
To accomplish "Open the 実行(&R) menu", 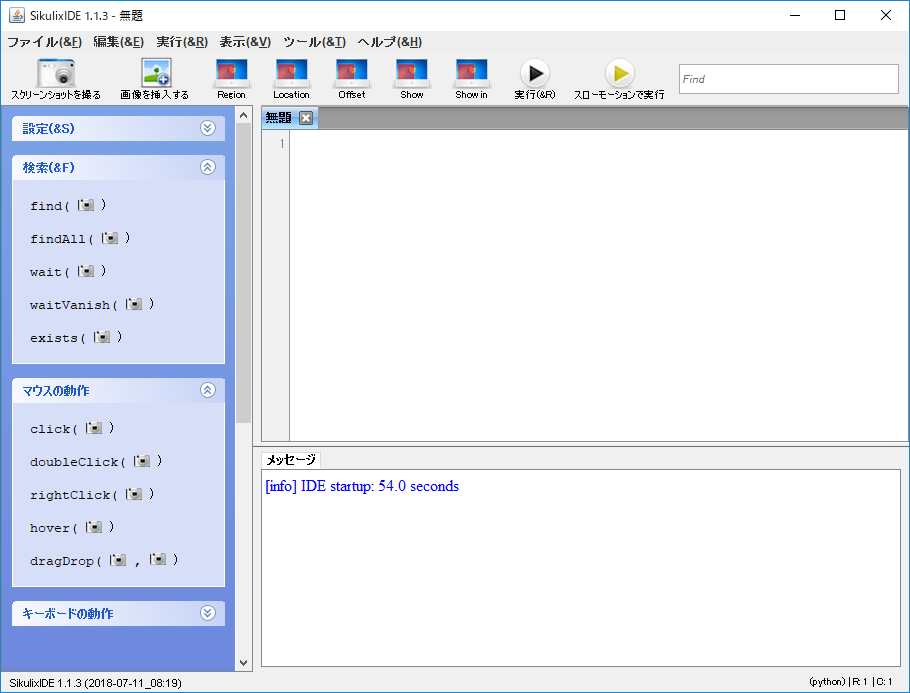I will click(x=182, y=42).
